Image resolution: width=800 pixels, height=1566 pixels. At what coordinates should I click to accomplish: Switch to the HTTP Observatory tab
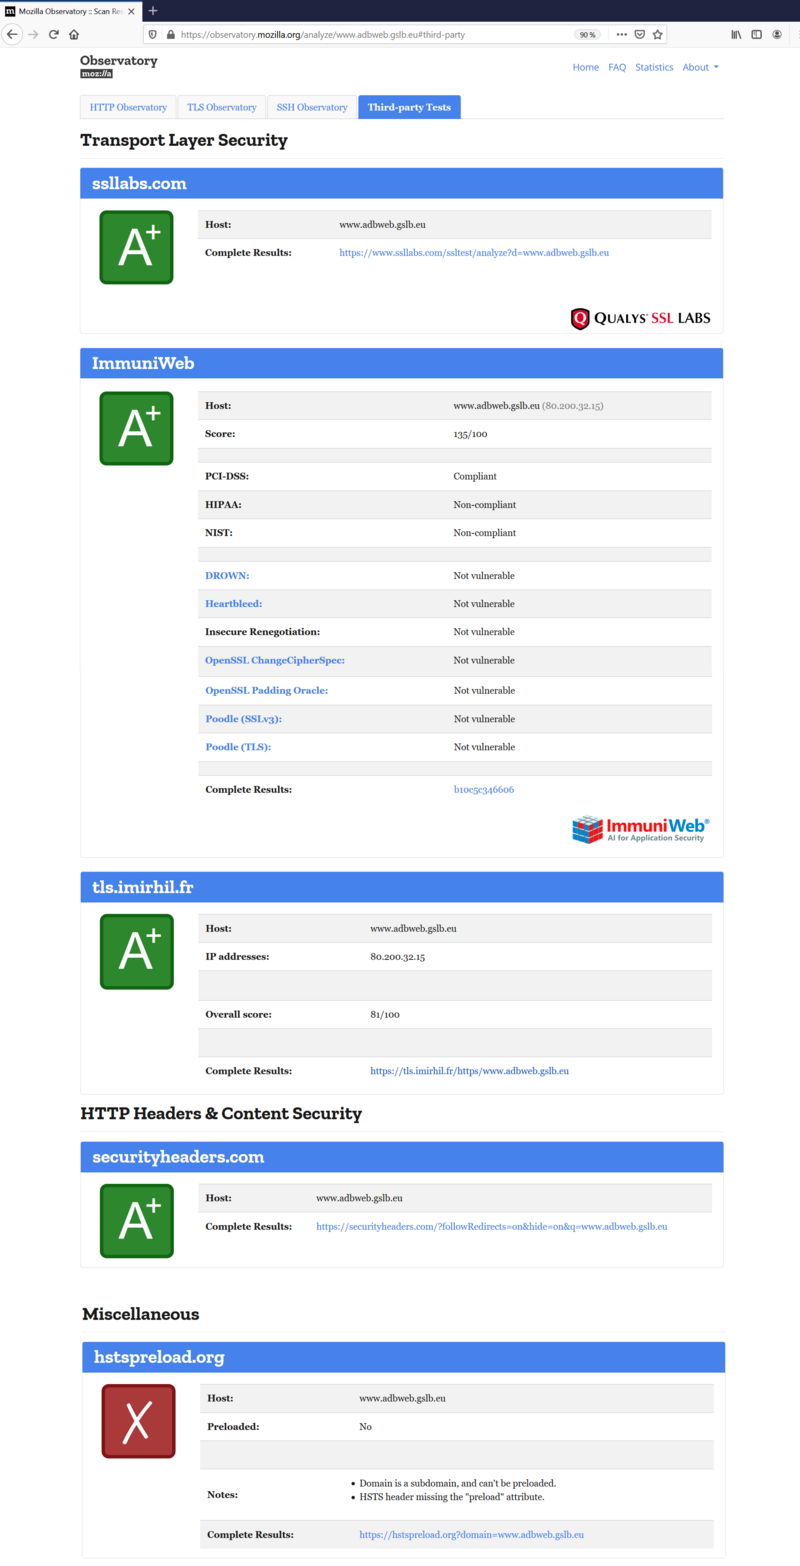coord(128,107)
